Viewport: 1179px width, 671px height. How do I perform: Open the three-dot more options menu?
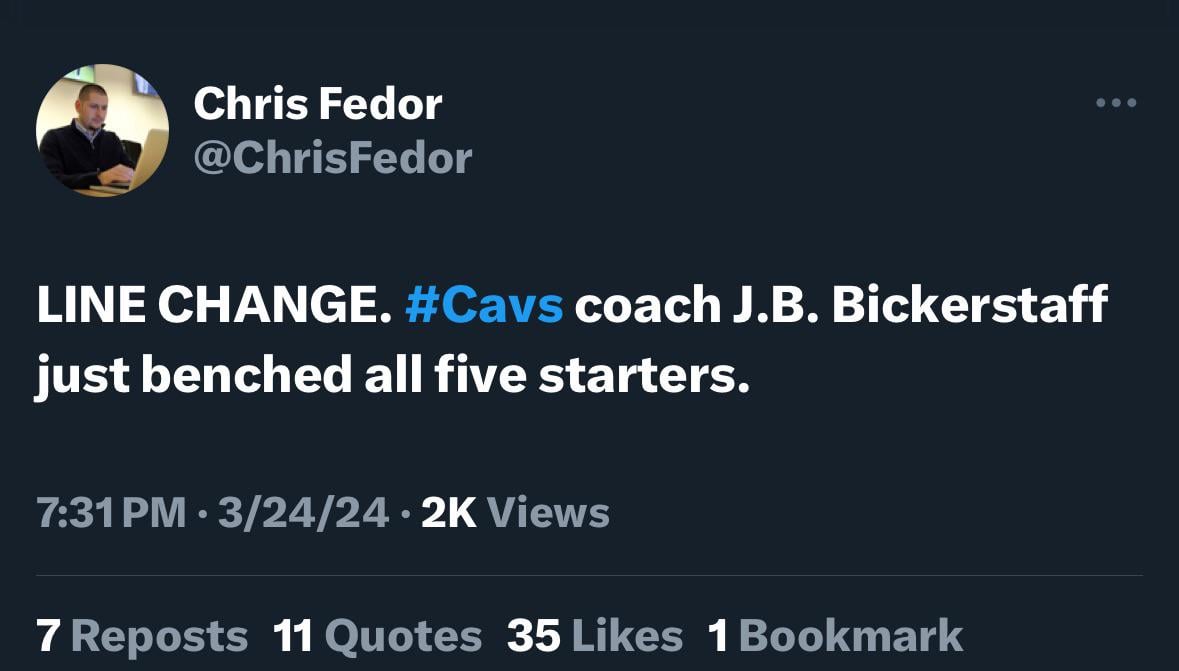click(1116, 103)
